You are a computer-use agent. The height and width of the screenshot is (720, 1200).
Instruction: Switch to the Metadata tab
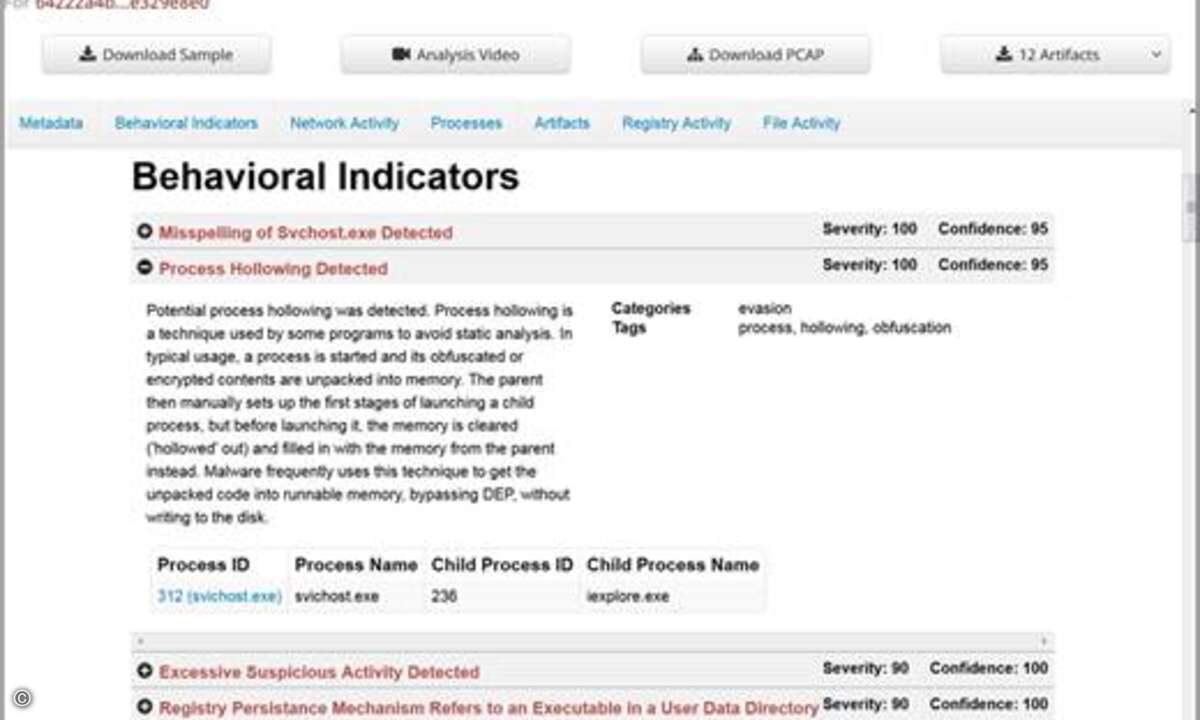[x=51, y=123]
